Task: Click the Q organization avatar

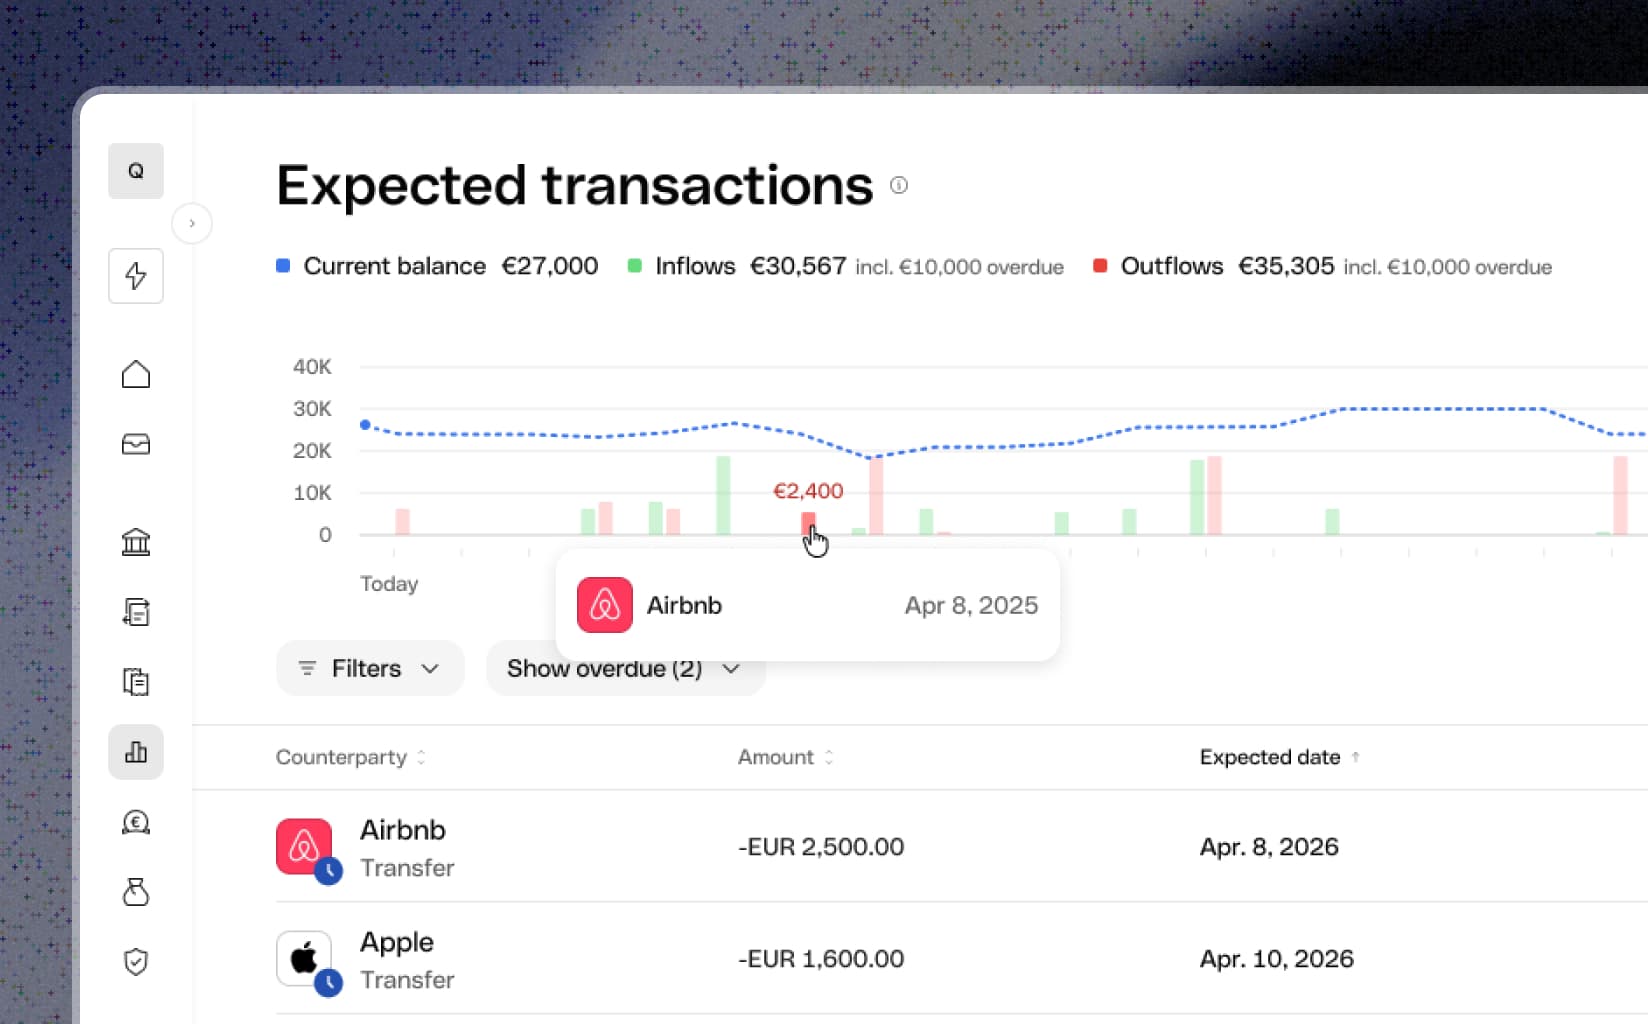Action: (136, 171)
